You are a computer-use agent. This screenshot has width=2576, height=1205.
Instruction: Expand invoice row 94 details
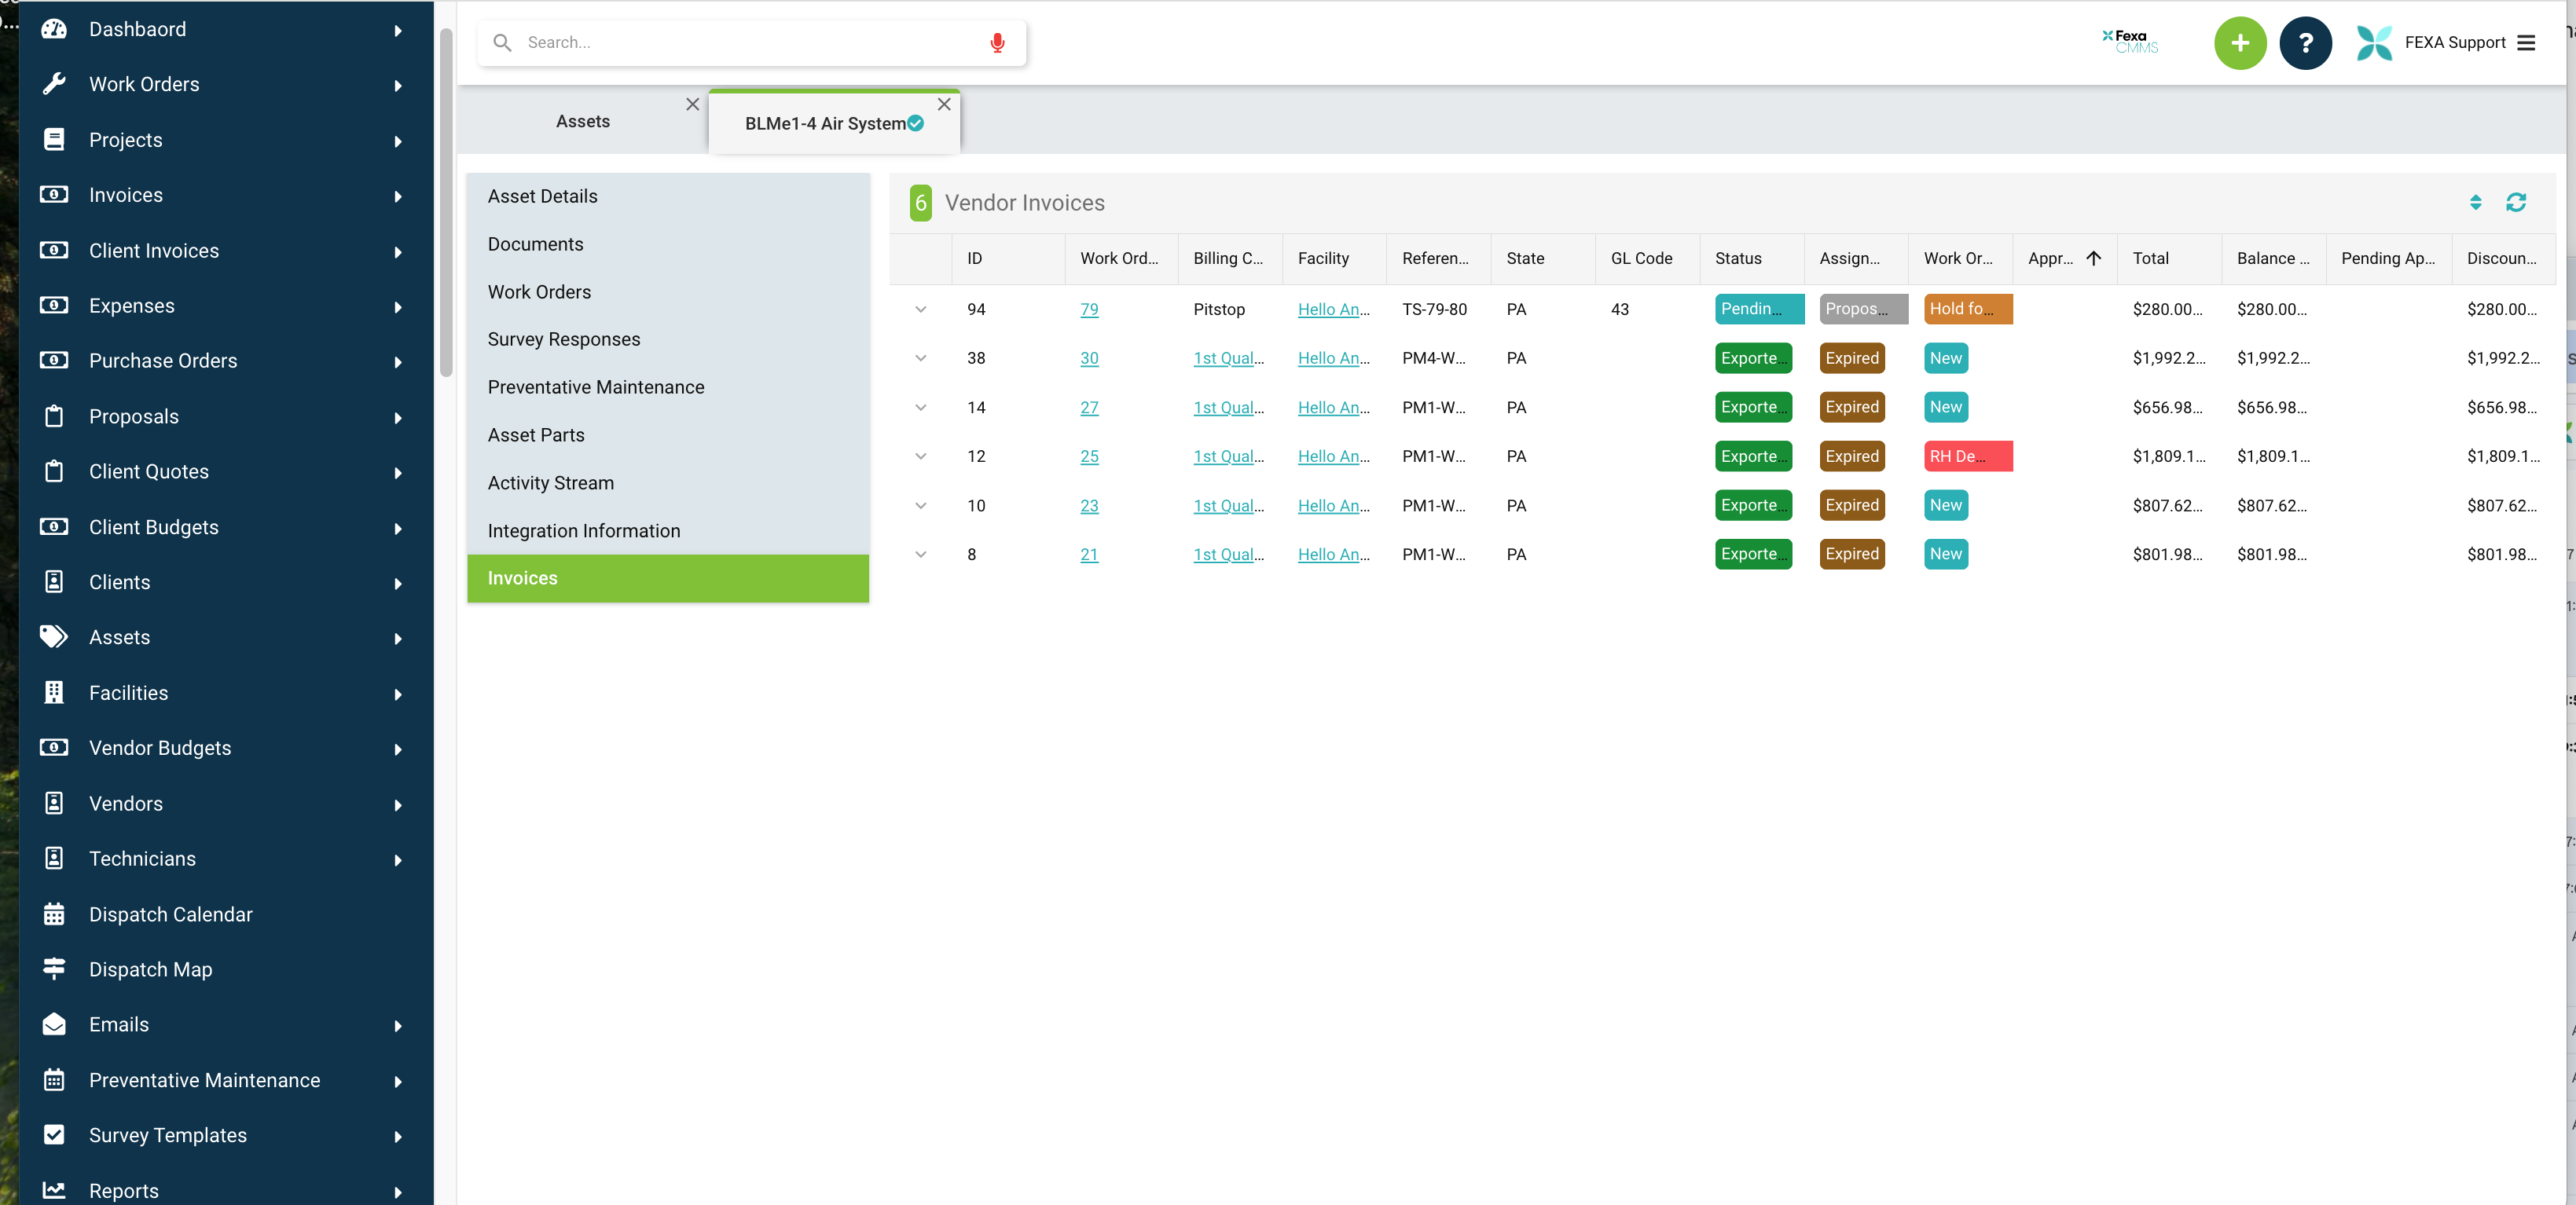(x=921, y=309)
